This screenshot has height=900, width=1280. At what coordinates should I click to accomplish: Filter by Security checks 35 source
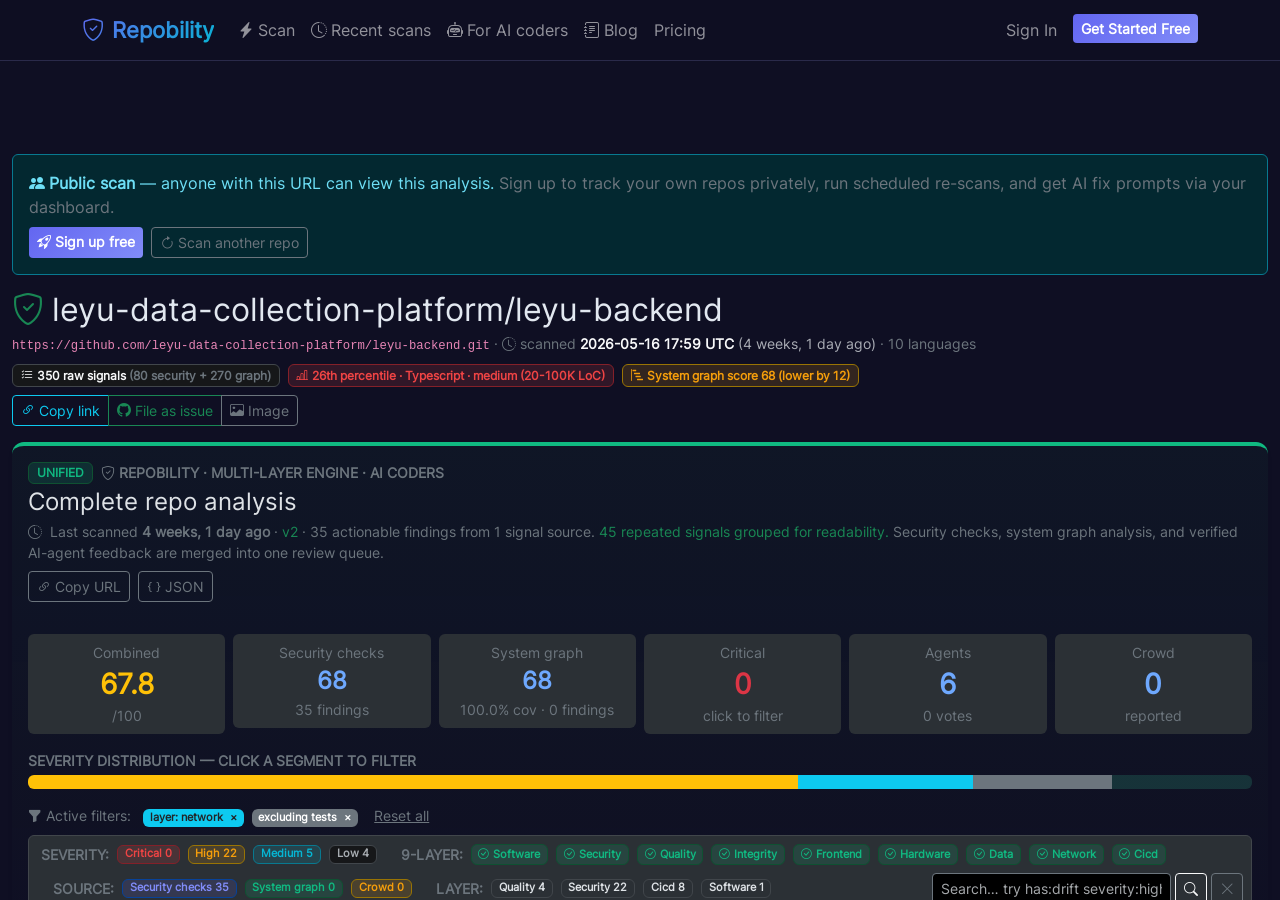[179, 888]
